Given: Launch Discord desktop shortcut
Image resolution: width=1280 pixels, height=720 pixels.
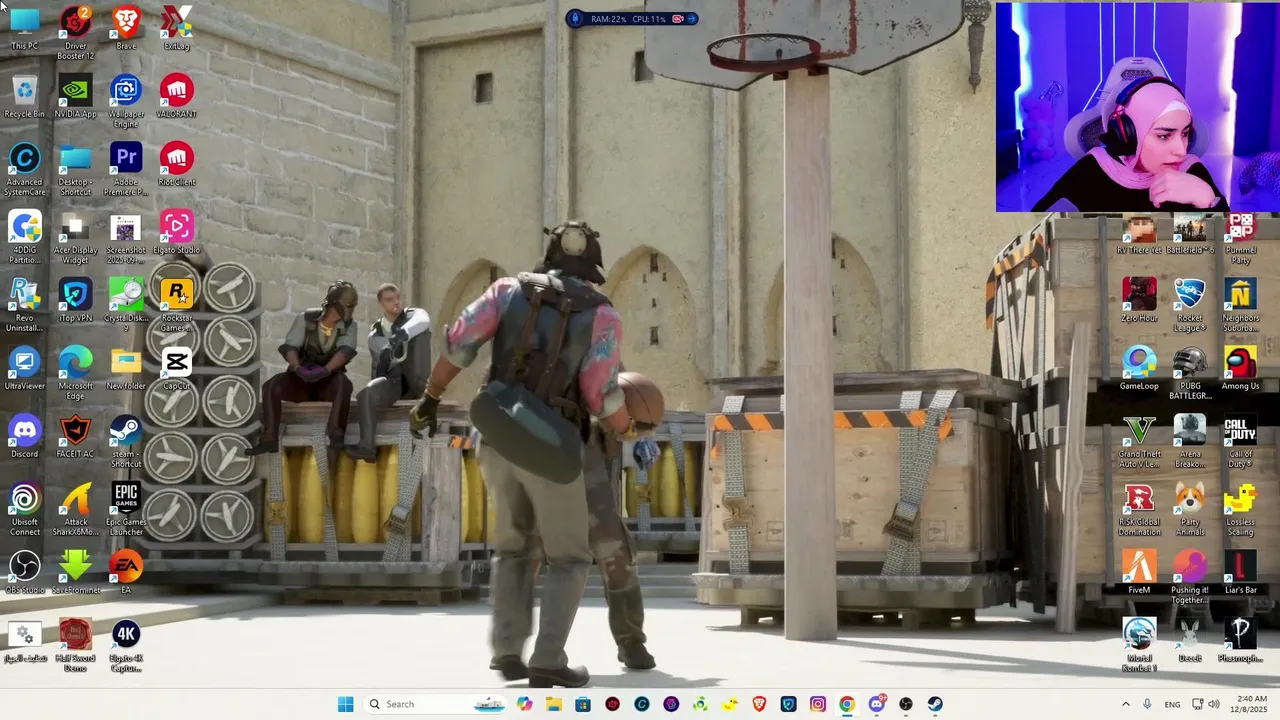Looking at the screenshot, I should [x=24, y=436].
